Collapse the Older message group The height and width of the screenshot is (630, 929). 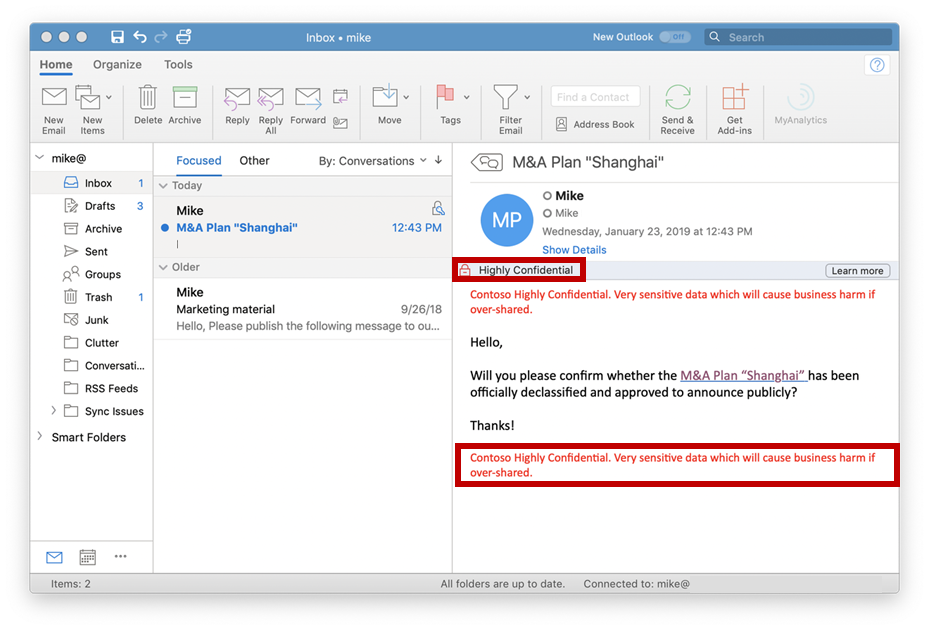click(163, 267)
